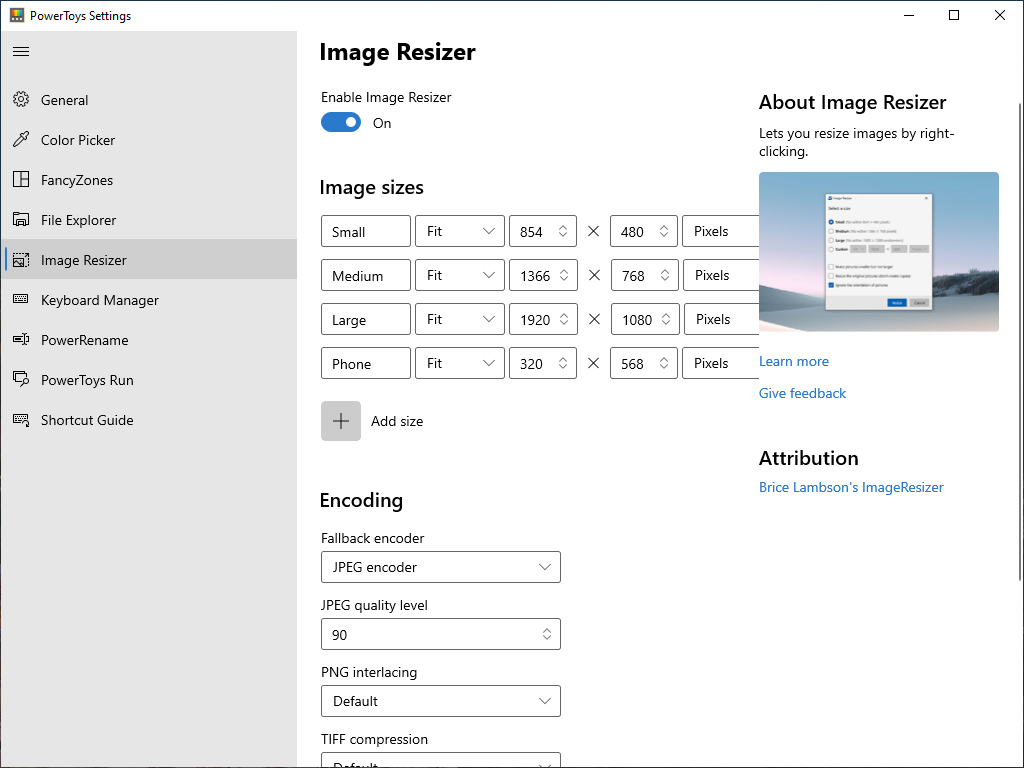Select the Image Resizer sidebar item
The width and height of the screenshot is (1024, 768).
(x=149, y=260)
